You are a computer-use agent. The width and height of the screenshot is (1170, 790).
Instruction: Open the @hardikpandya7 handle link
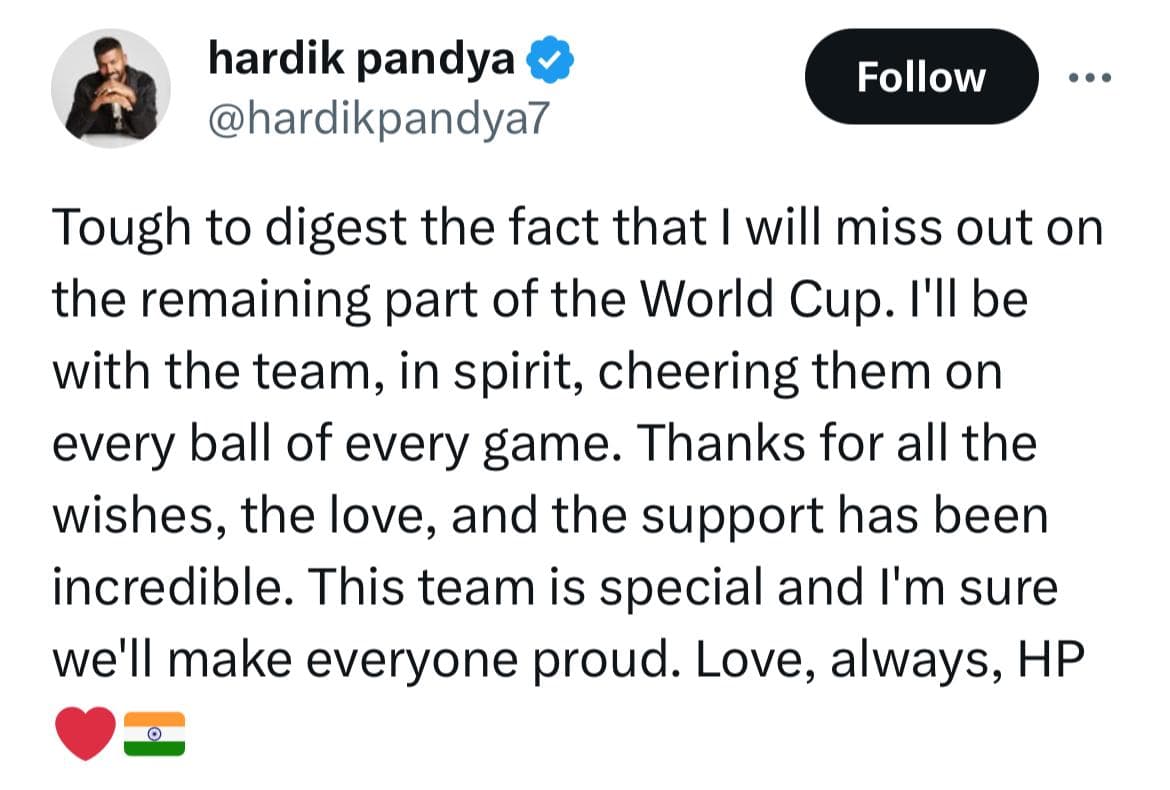(x=378, y=118)
